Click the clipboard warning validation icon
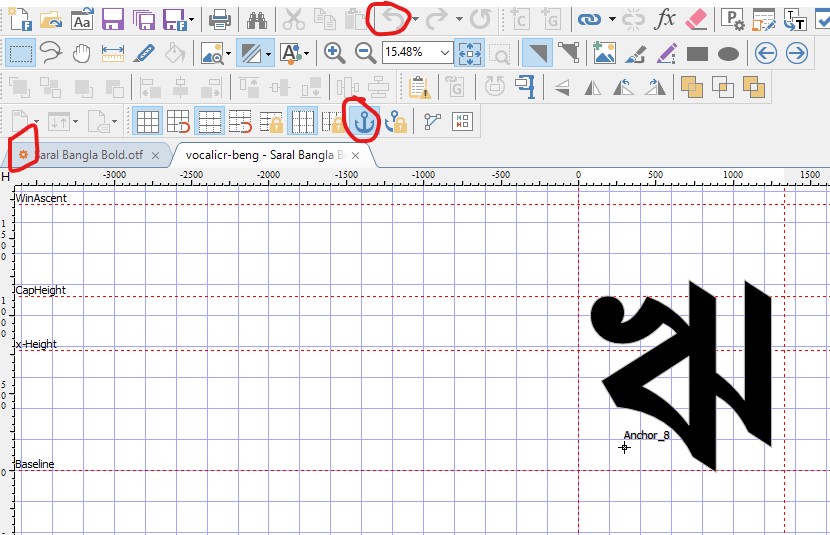The width and height of the screenshot is (830, 535). pyautogui.click(x=419, y=87)
